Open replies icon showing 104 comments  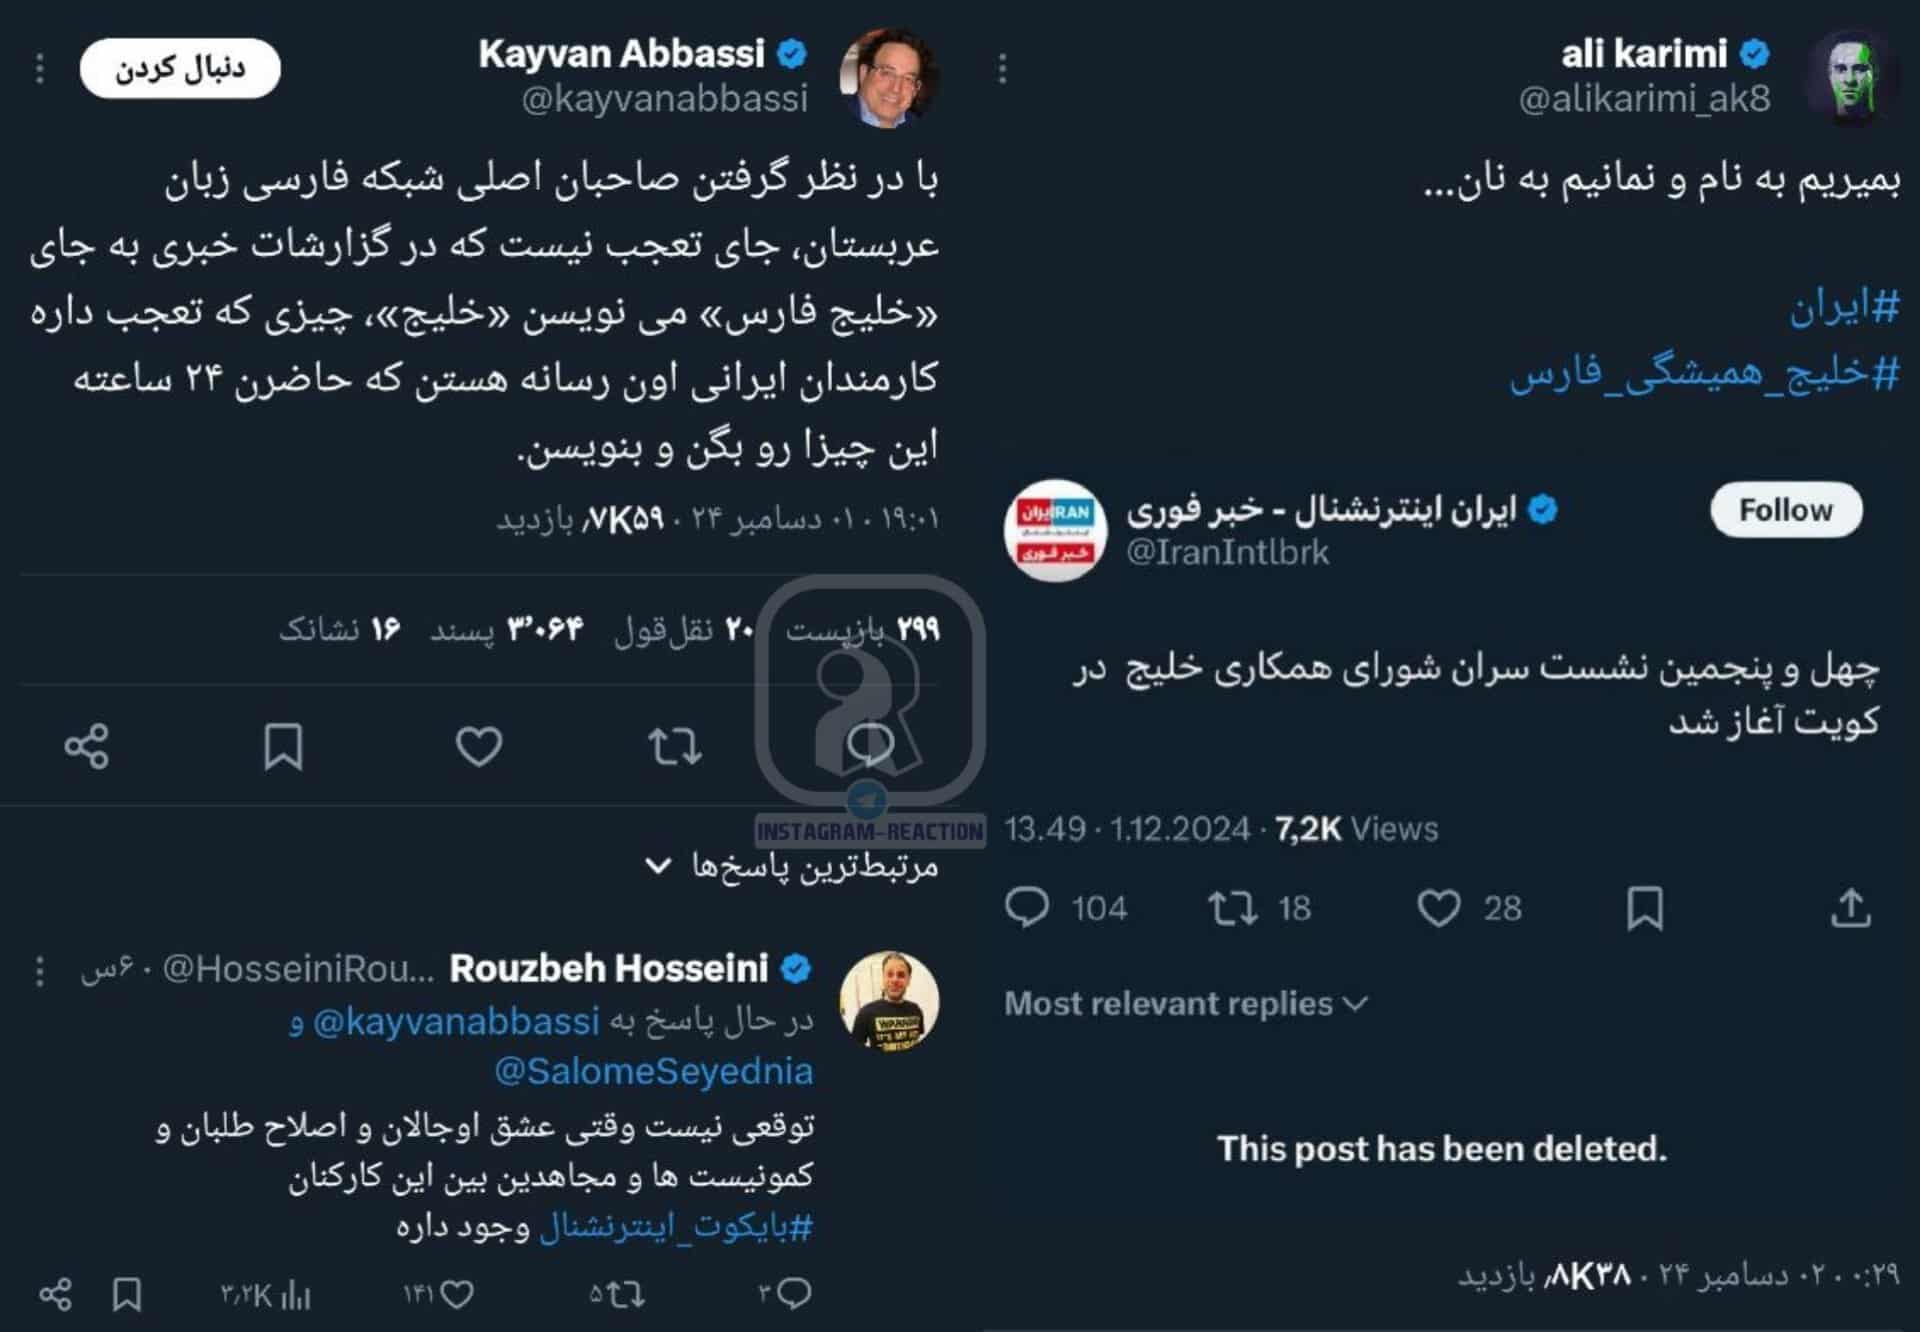pyautogui.click(x=1027, y=908)
